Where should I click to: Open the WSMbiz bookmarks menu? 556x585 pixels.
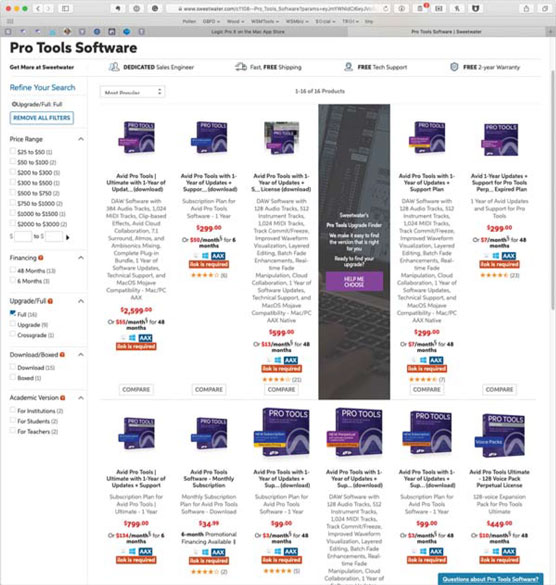point(297,21)
